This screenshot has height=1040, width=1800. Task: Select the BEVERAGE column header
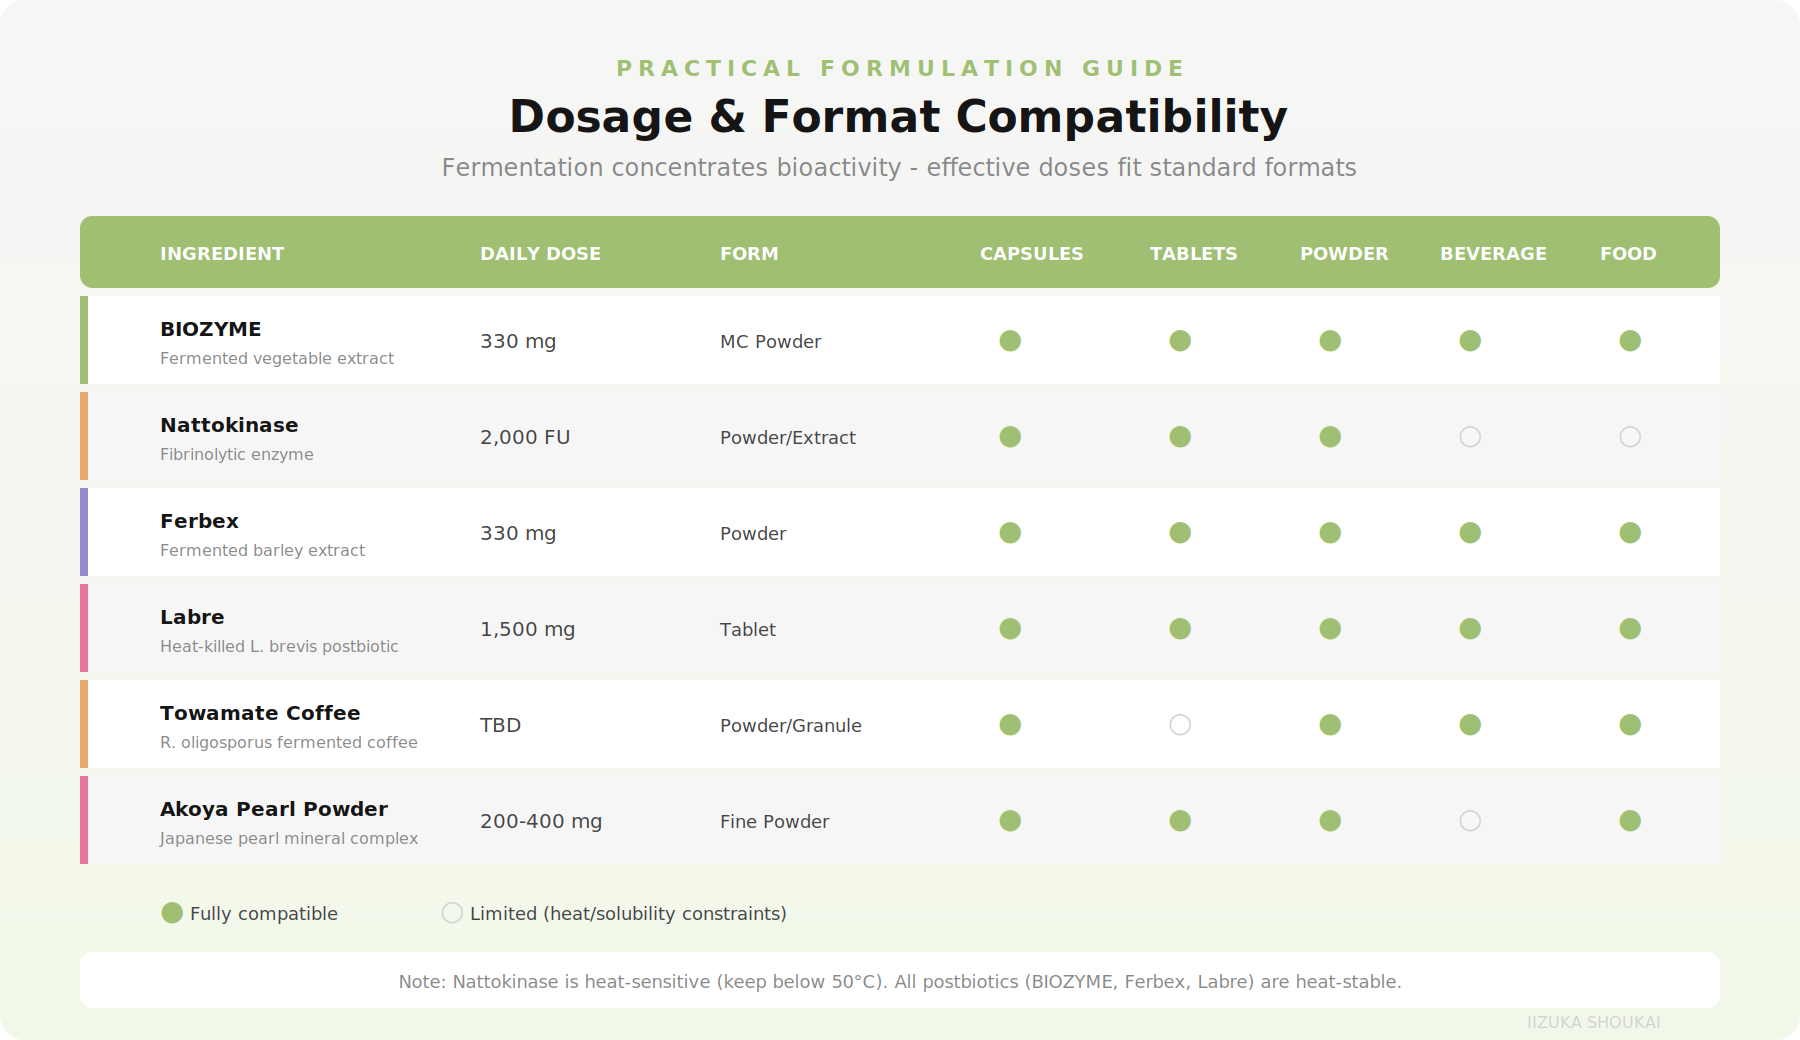(1493, 254)
